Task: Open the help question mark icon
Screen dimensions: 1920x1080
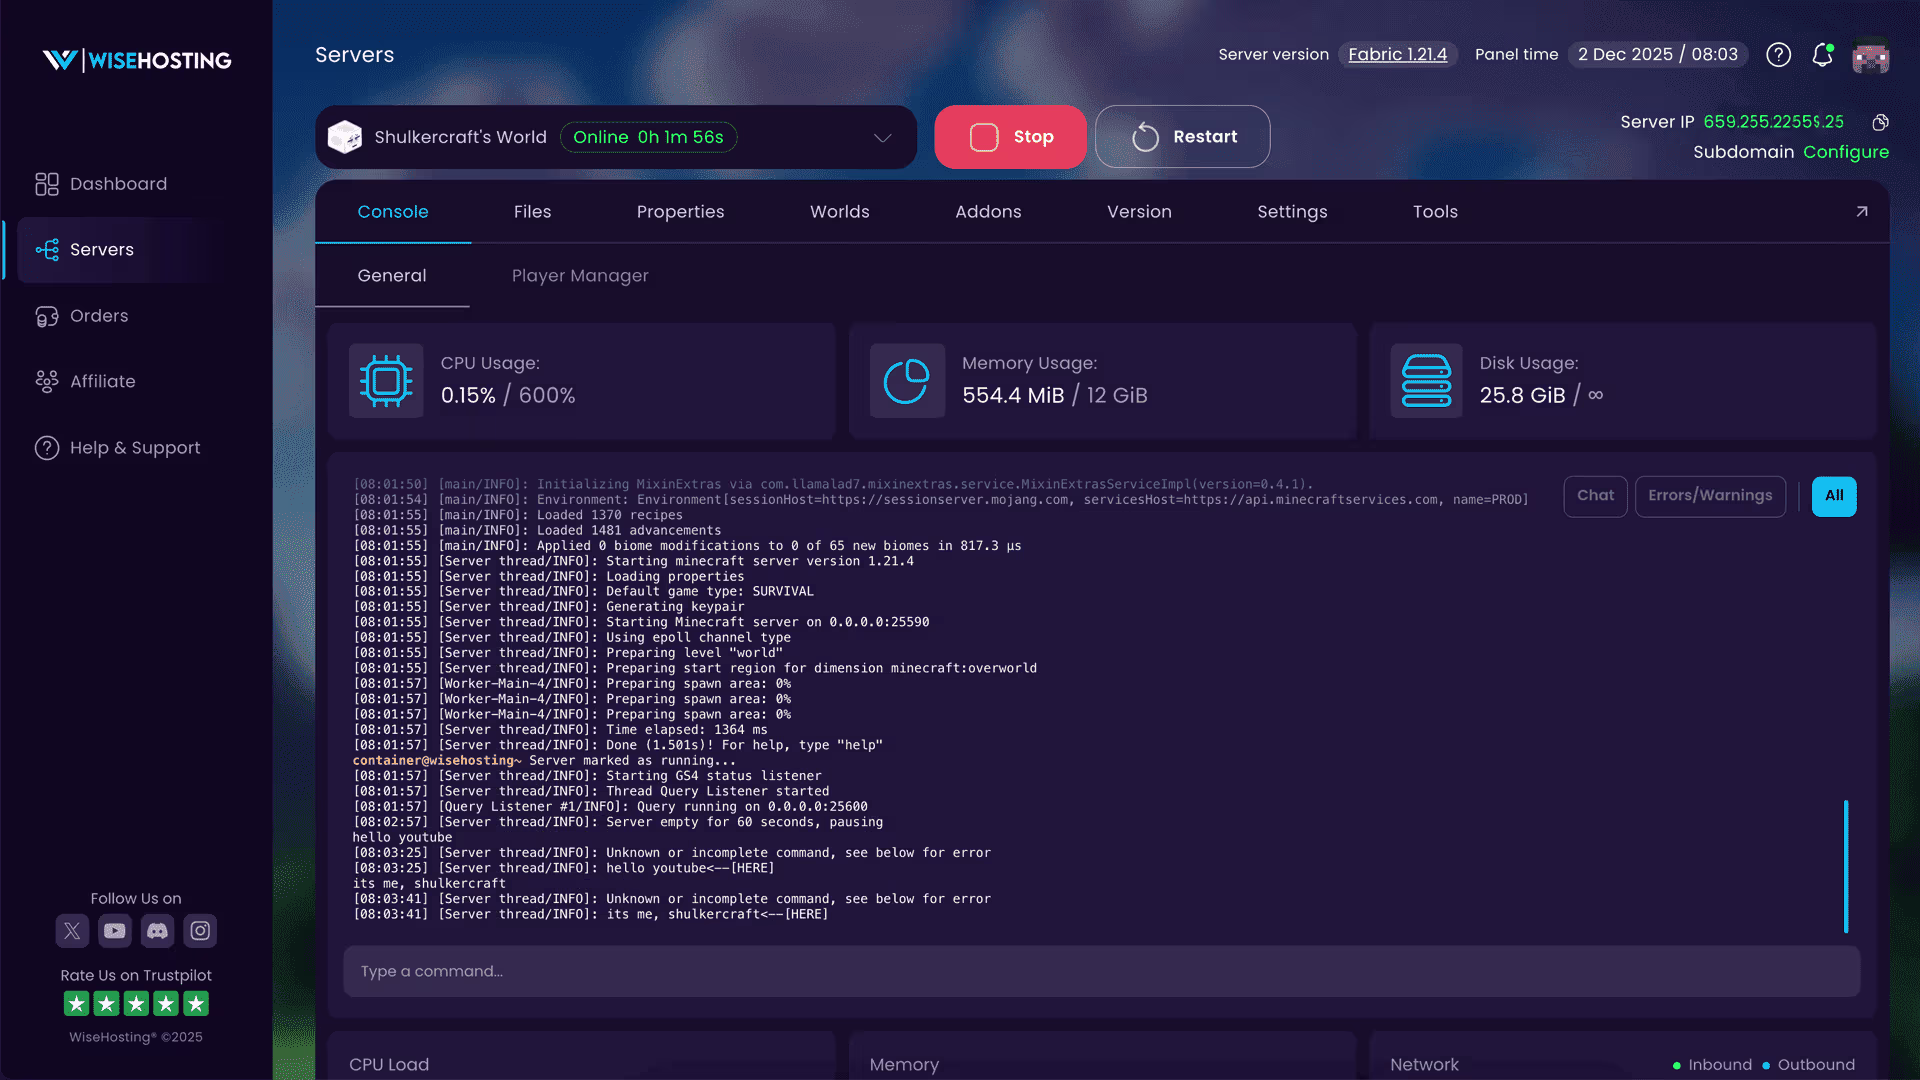Action: [1778, 55]
